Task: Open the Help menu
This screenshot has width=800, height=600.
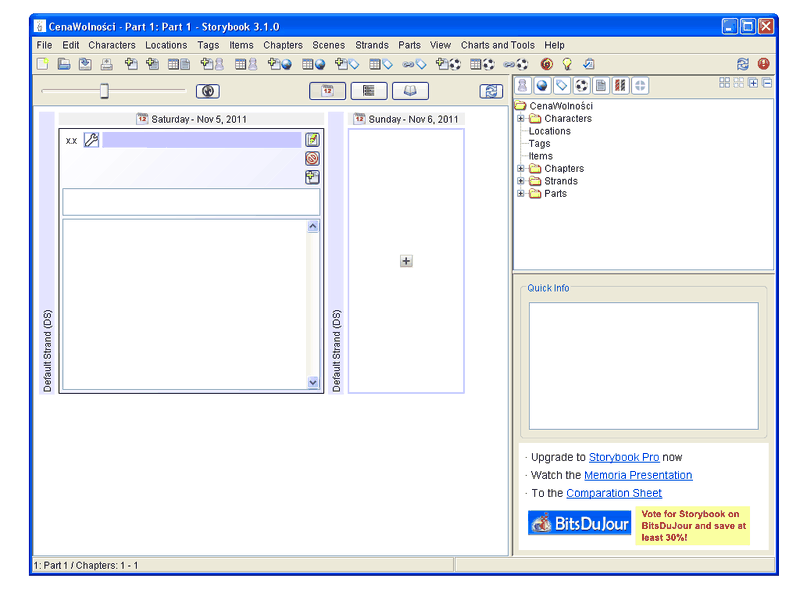Action: point(554,45)
